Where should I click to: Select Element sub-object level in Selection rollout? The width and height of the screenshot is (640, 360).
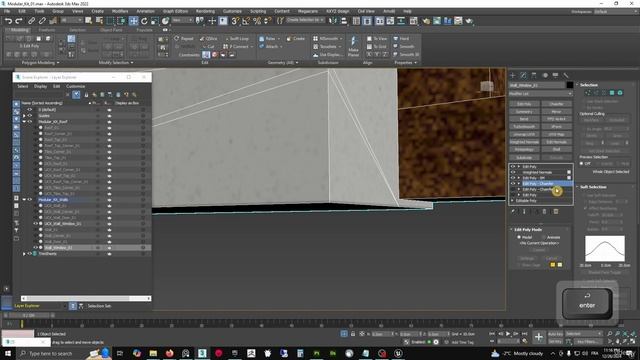620,93
